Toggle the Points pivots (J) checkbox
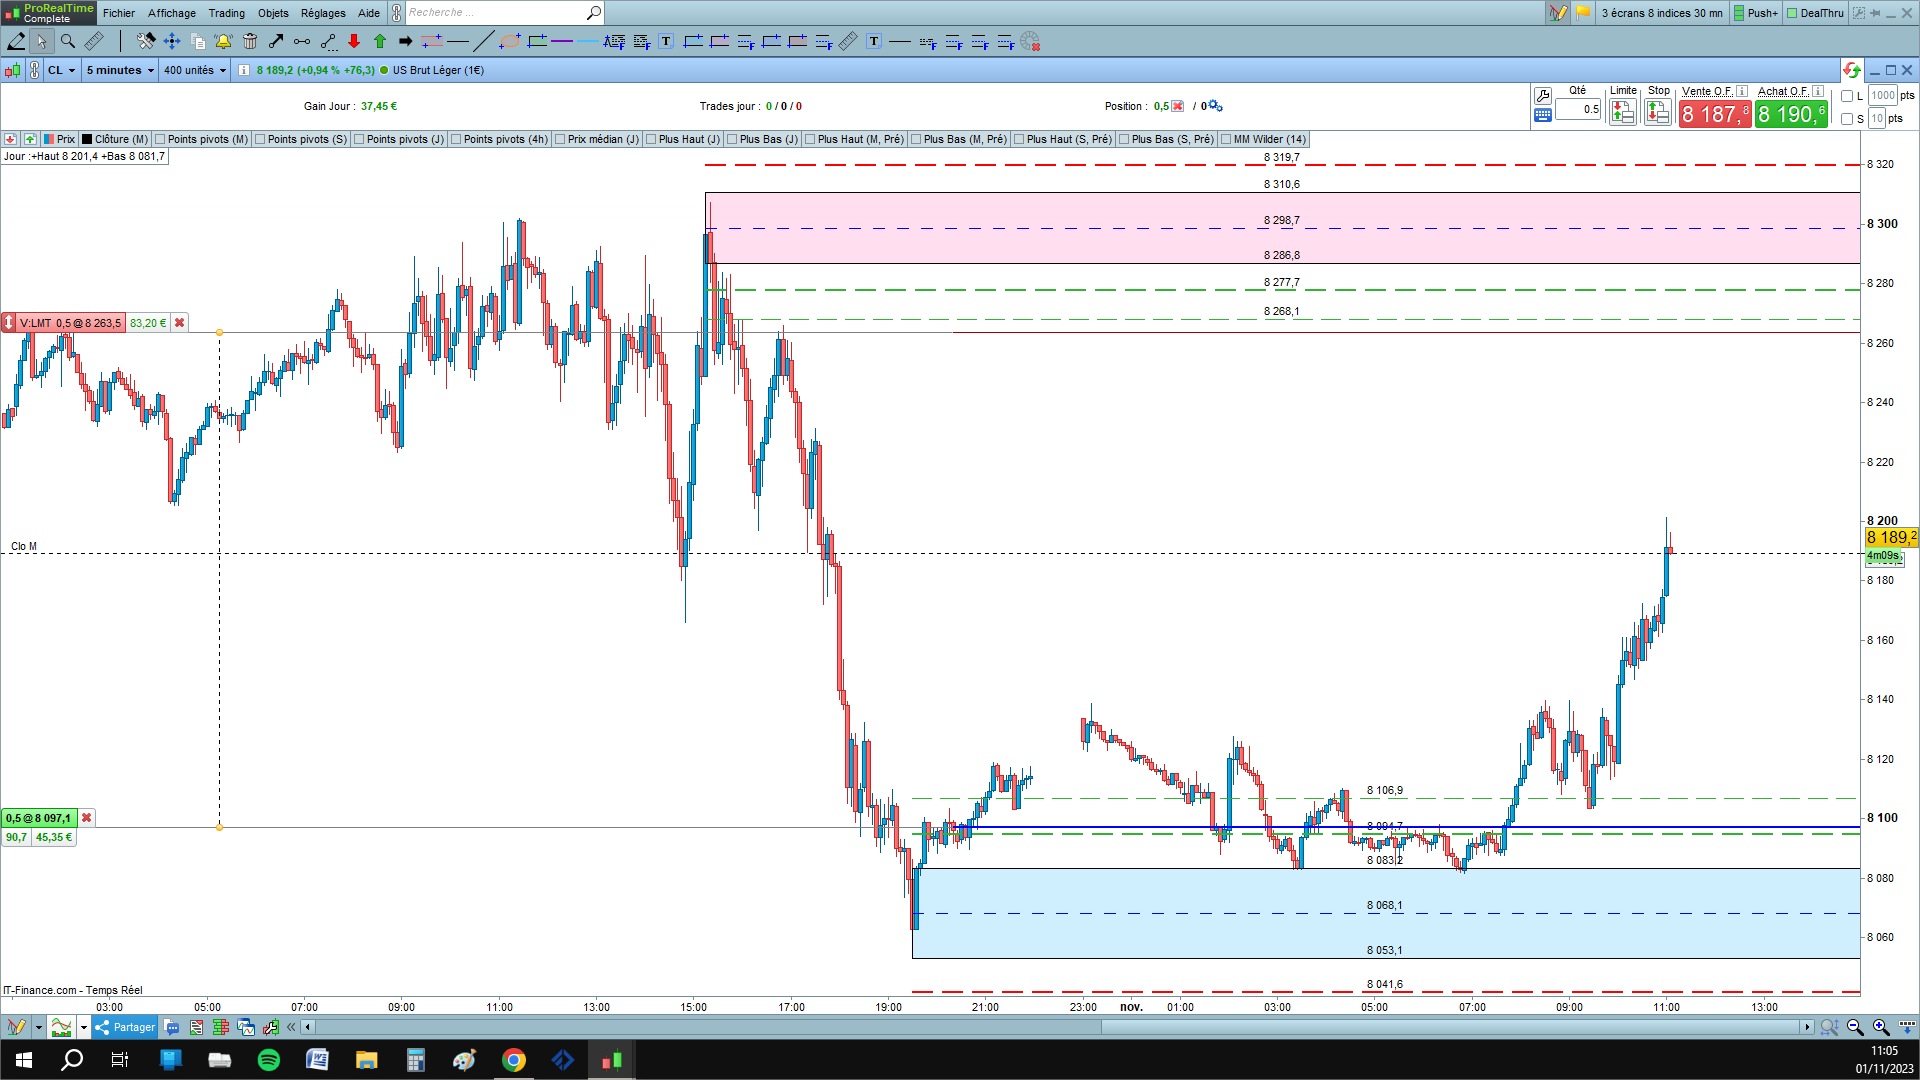The height and width of the screenshot is (1080, 1920). (359, 139)
